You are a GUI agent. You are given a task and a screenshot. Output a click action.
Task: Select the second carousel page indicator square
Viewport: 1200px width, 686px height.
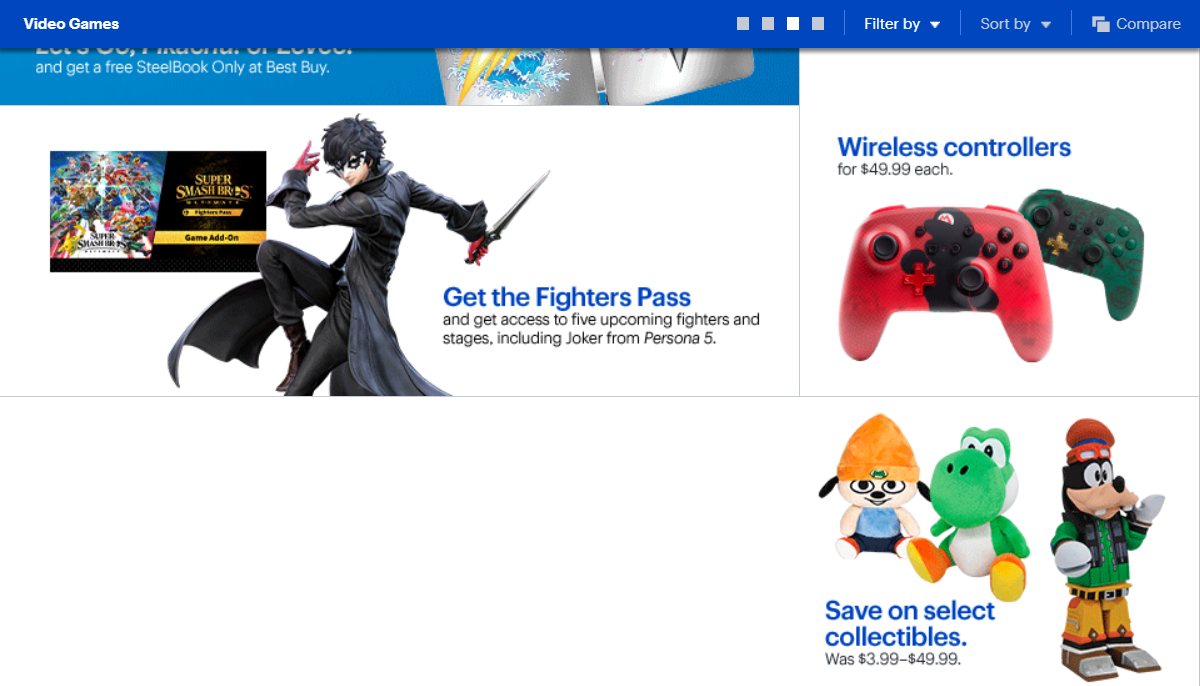pyautogui.click(x=768, y=24)
